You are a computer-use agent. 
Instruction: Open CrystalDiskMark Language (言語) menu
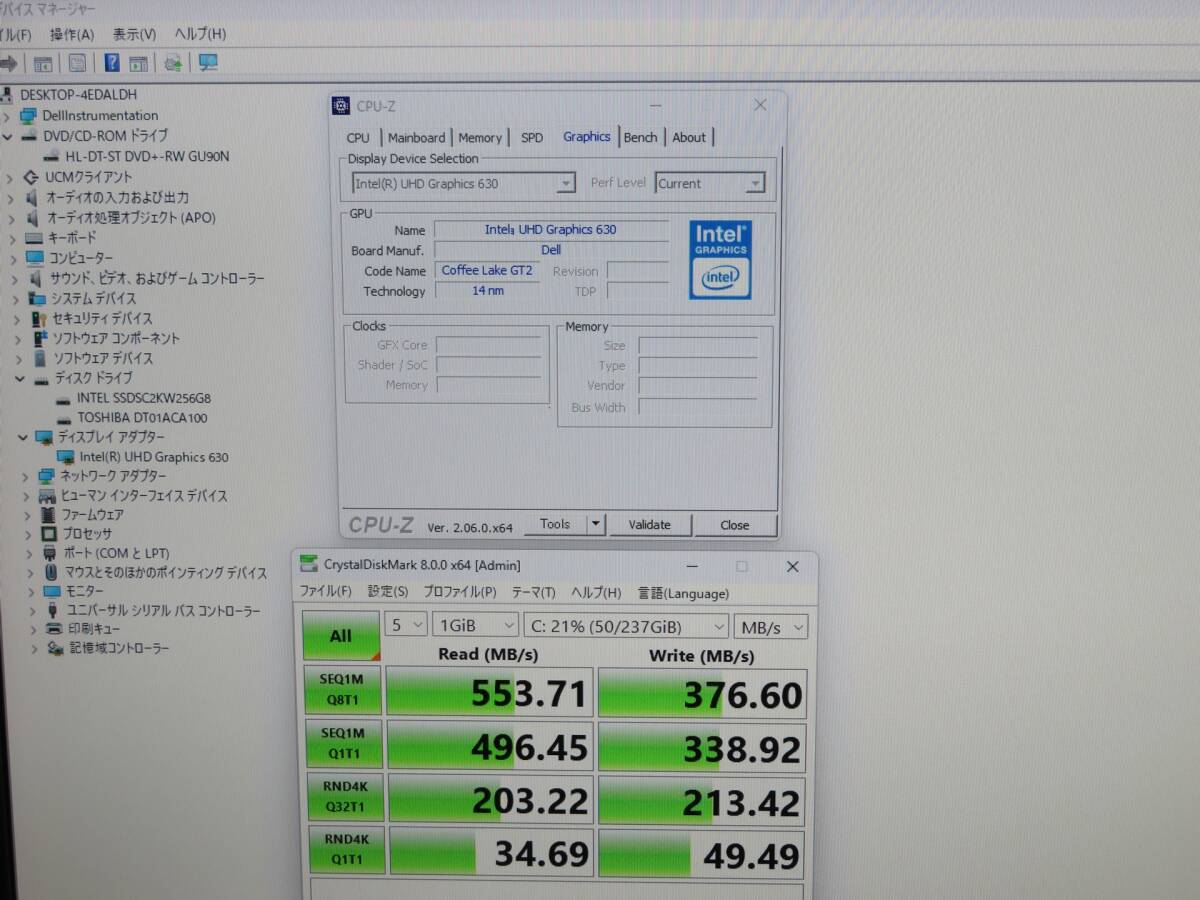pos(683,593)
